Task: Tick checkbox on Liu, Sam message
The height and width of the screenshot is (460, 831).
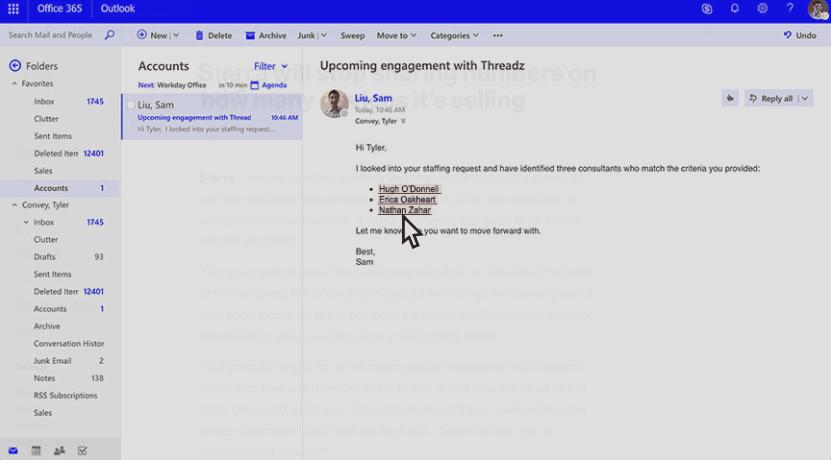Action: (130, 105)
